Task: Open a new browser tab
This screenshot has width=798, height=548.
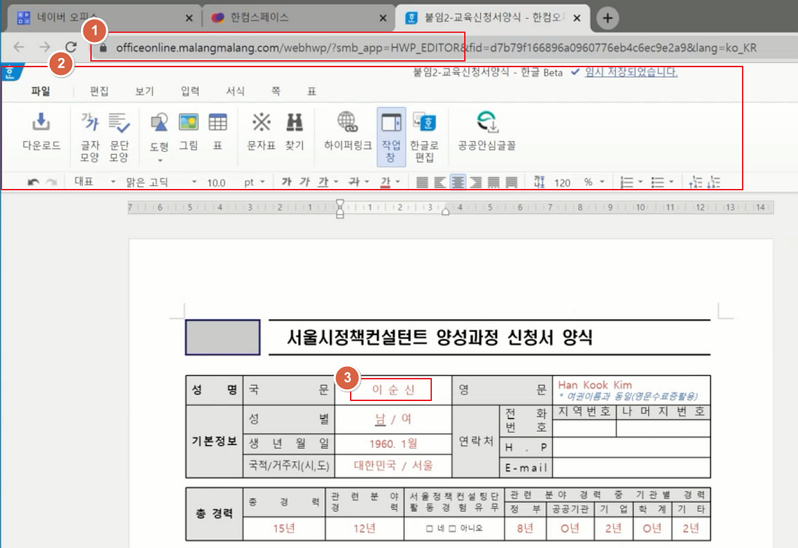Action: coord(607,18)
